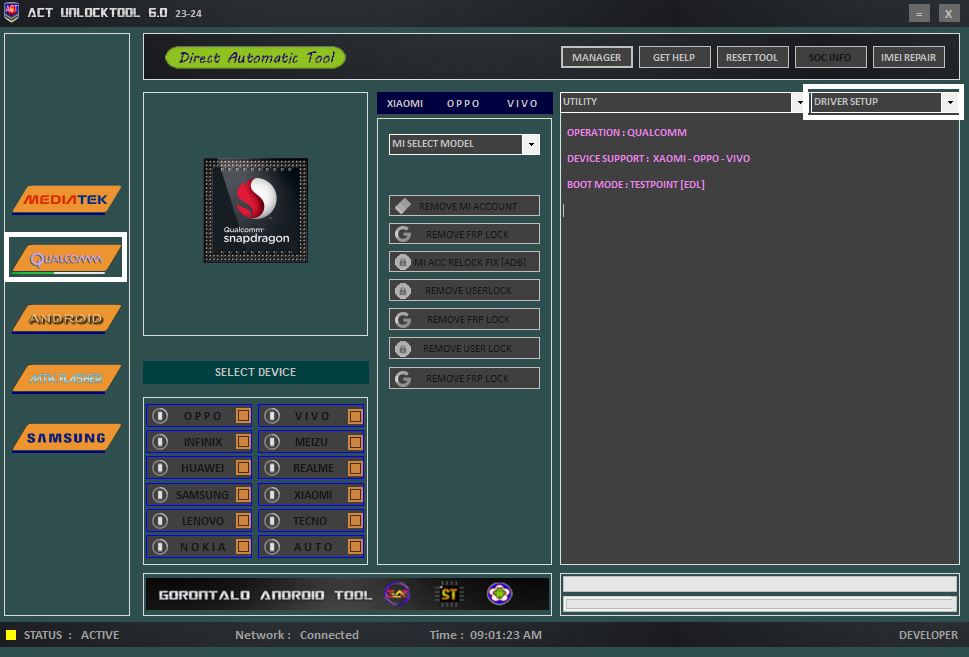Screen dimensions: 969x657
Task: Expand the DRIVER SETUP dropdown arrow
Action: click(950, 102)
